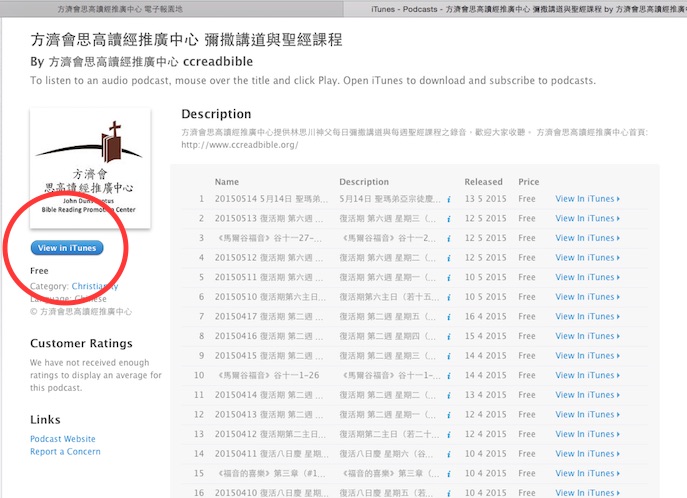Viewport: 687px width, 498px height.
Task: Click the blue View in iTunes button
Action: (x=67, y=248)
